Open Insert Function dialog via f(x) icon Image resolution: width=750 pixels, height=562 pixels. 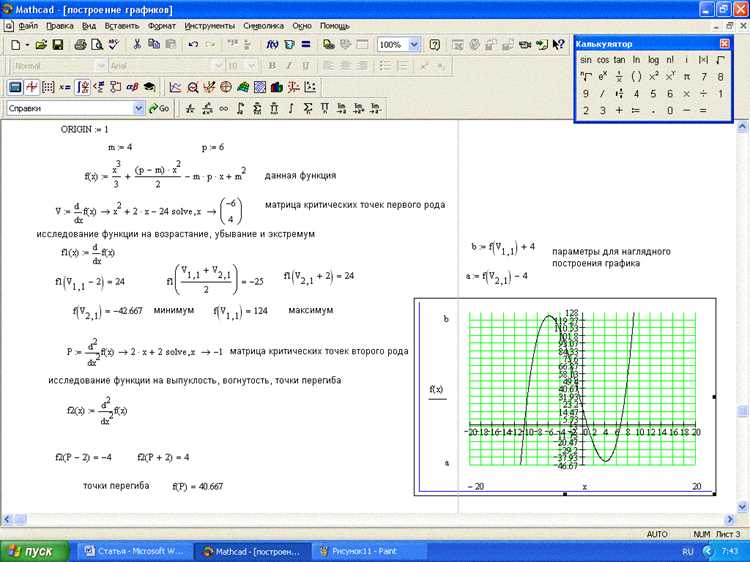pyautogui.click(x=272, y=44)
